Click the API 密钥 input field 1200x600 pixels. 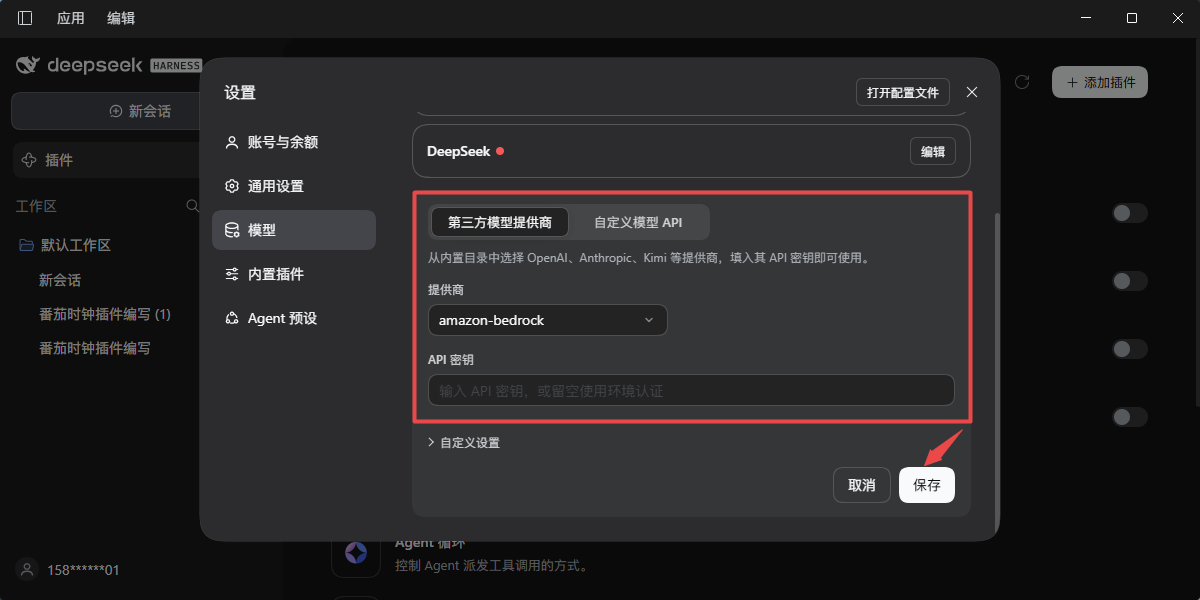[691, 390]
